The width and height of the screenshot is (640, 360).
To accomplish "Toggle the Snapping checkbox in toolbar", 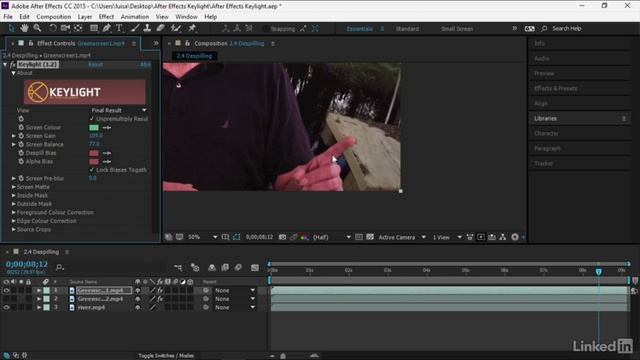I will point(266,29).
